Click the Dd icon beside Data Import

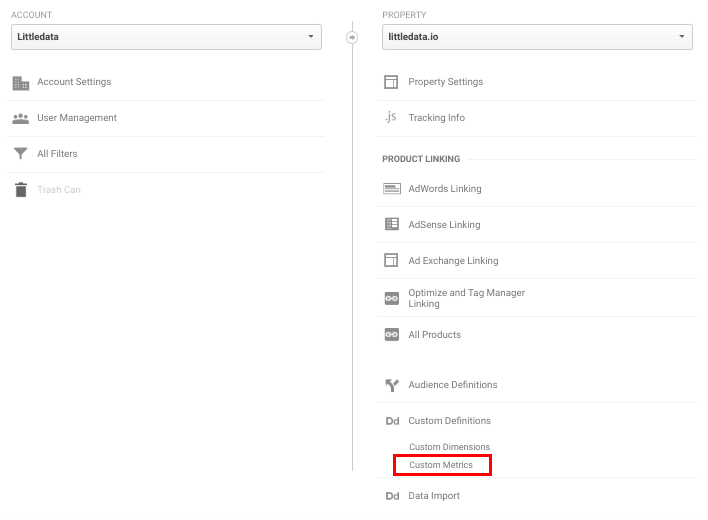[x=392, y=496]
